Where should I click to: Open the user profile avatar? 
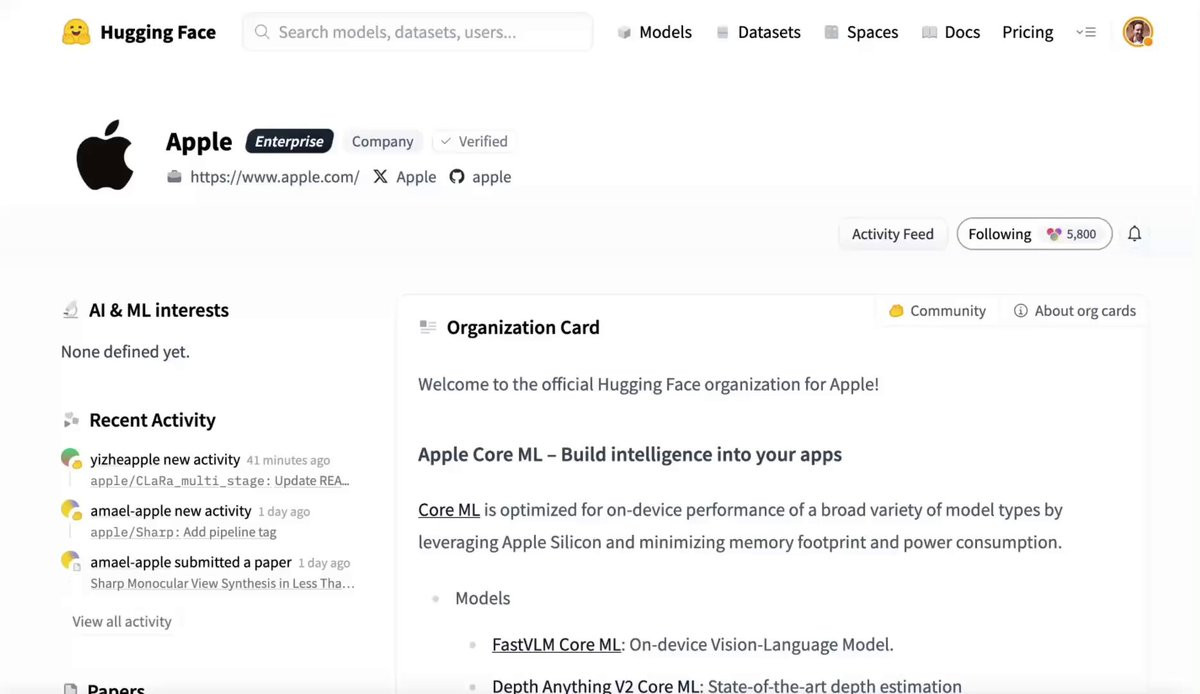click(x=1137, y=32)
